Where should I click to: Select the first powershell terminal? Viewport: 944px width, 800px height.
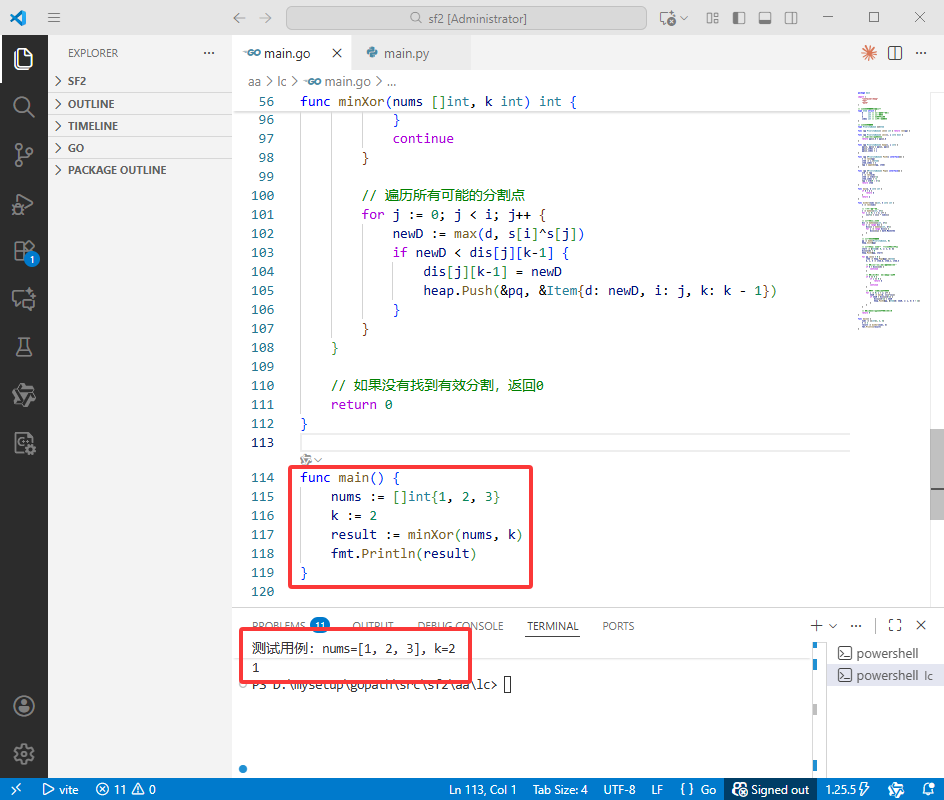[x=885, y=653]
